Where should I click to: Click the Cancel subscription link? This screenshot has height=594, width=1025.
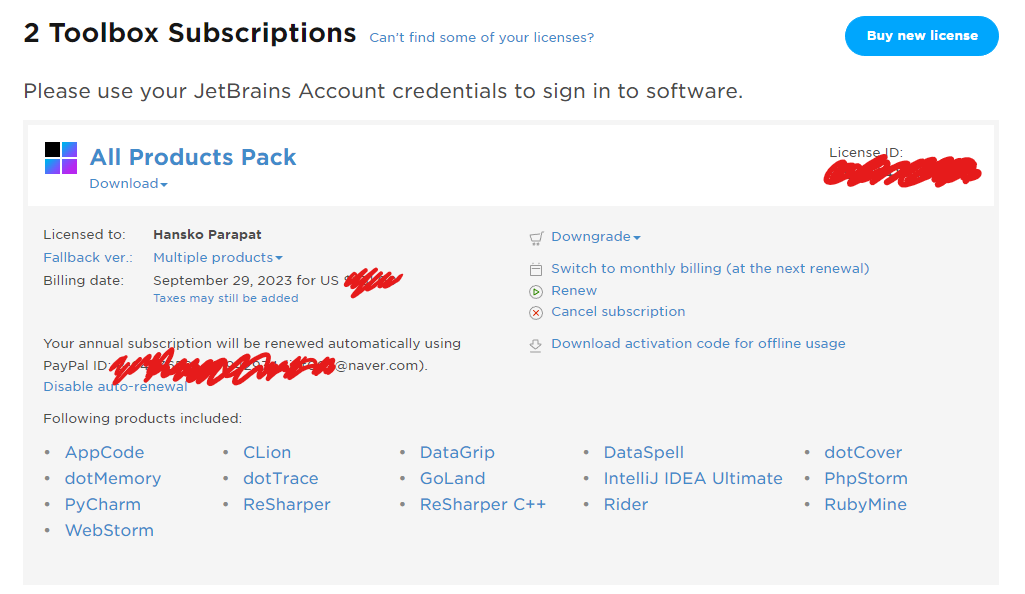618,312
